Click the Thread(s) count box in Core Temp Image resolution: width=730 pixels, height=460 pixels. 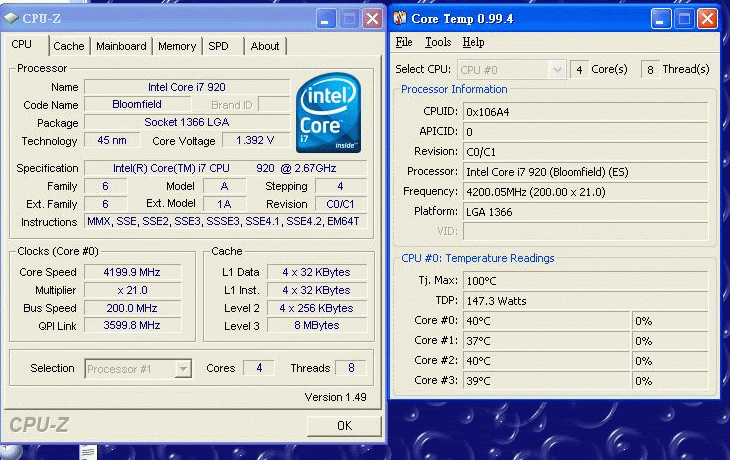coord(650,70)
